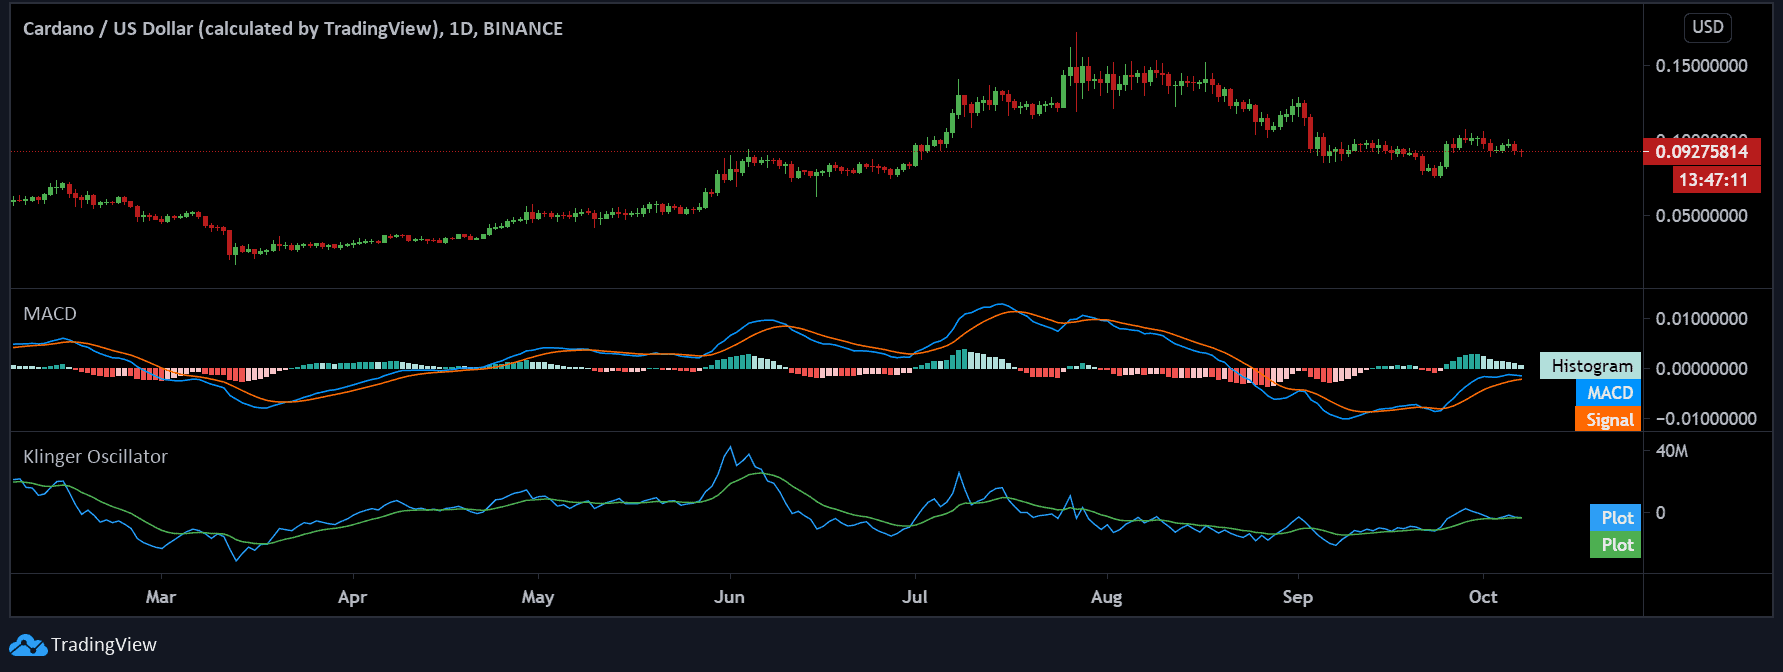This screenshot has width=1783, height=672.
Task: Click the TradingView cloud logo icon
Action: tap(28, 645)
